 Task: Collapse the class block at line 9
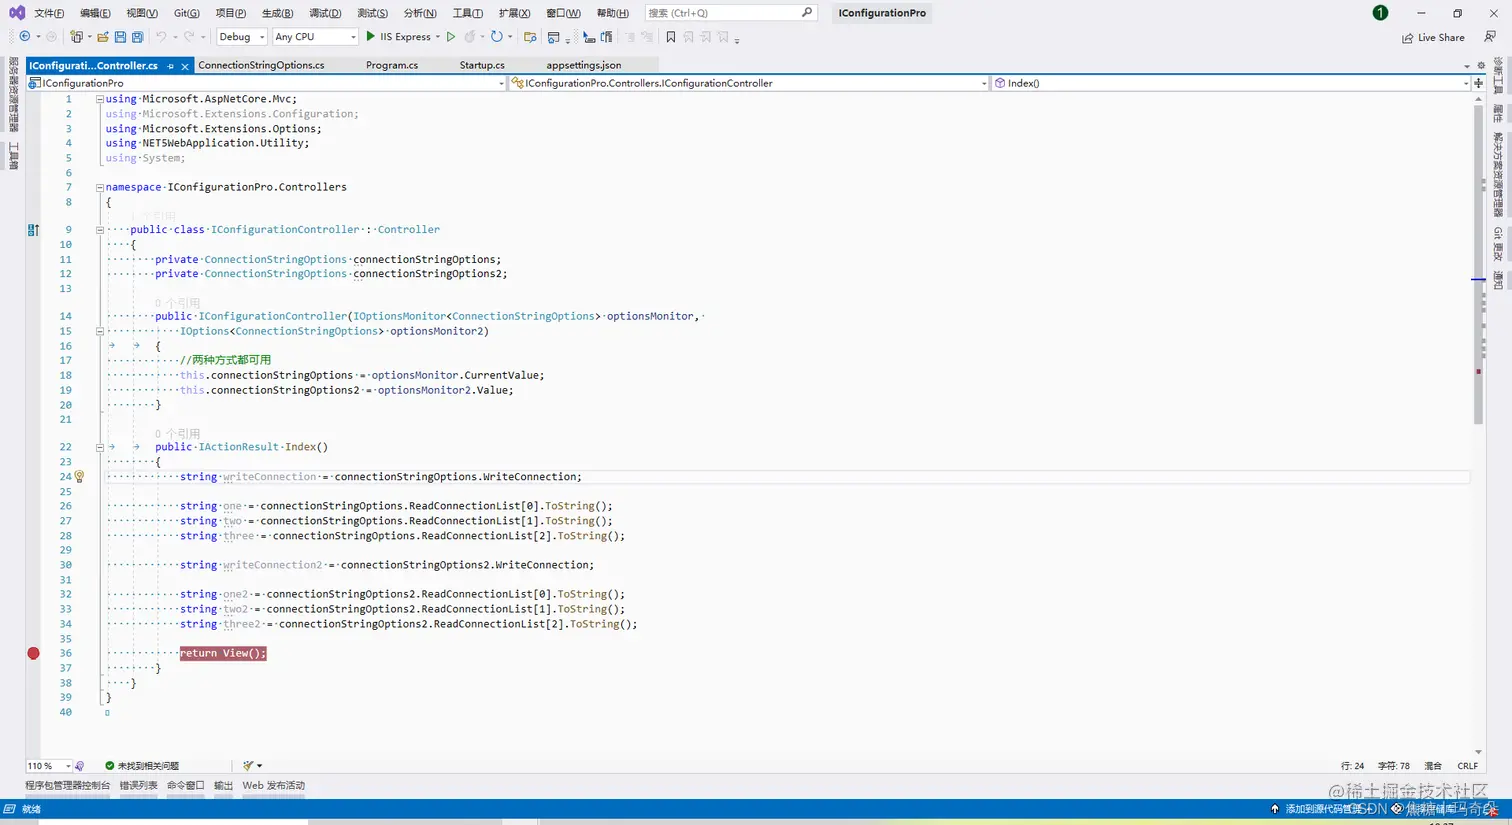100,230
